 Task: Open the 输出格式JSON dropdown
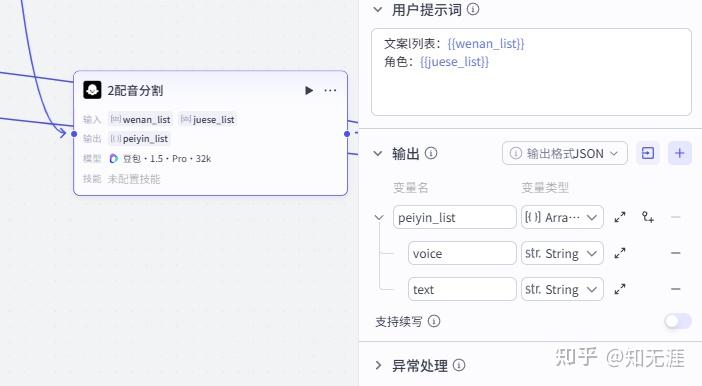point(565,153)
